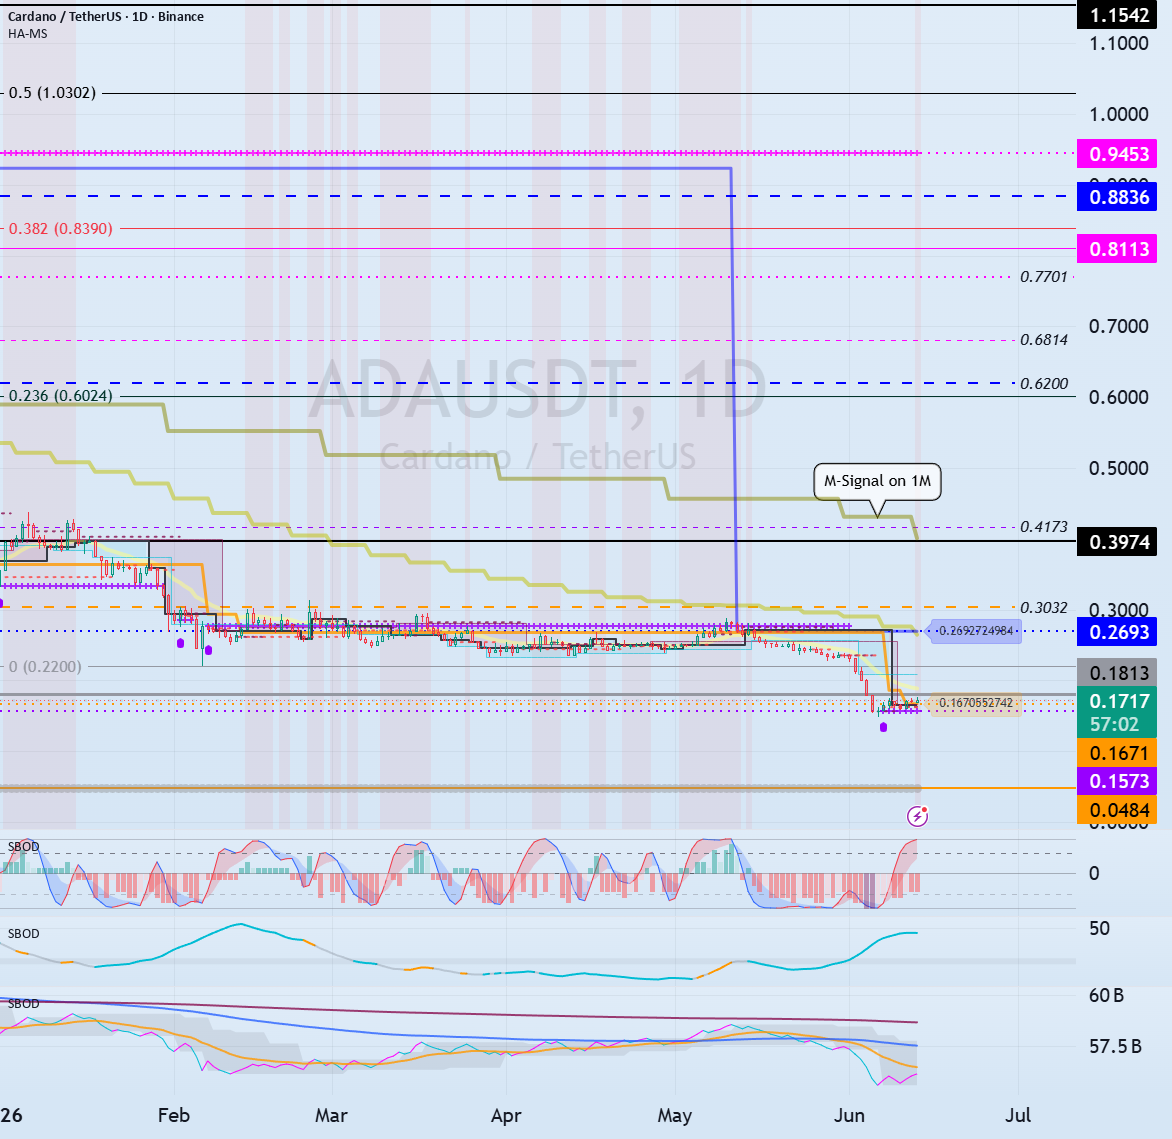Select the 1.1542 price axis label

1117,15
